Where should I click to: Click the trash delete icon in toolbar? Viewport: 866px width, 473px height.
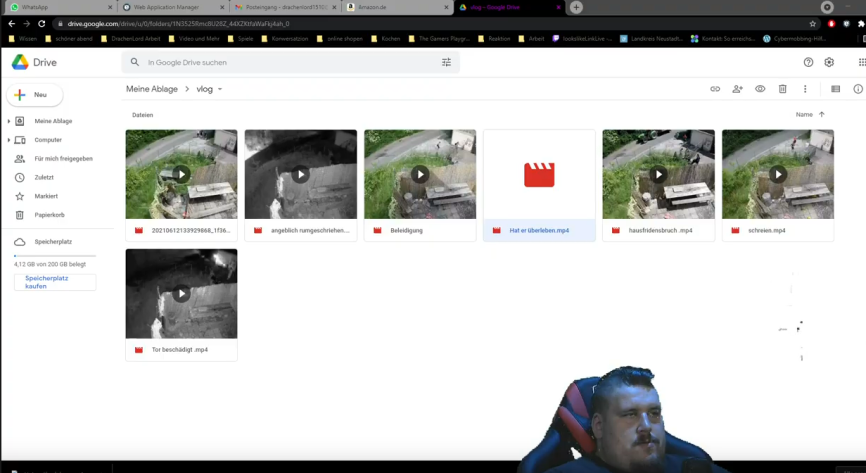[783, 89]
